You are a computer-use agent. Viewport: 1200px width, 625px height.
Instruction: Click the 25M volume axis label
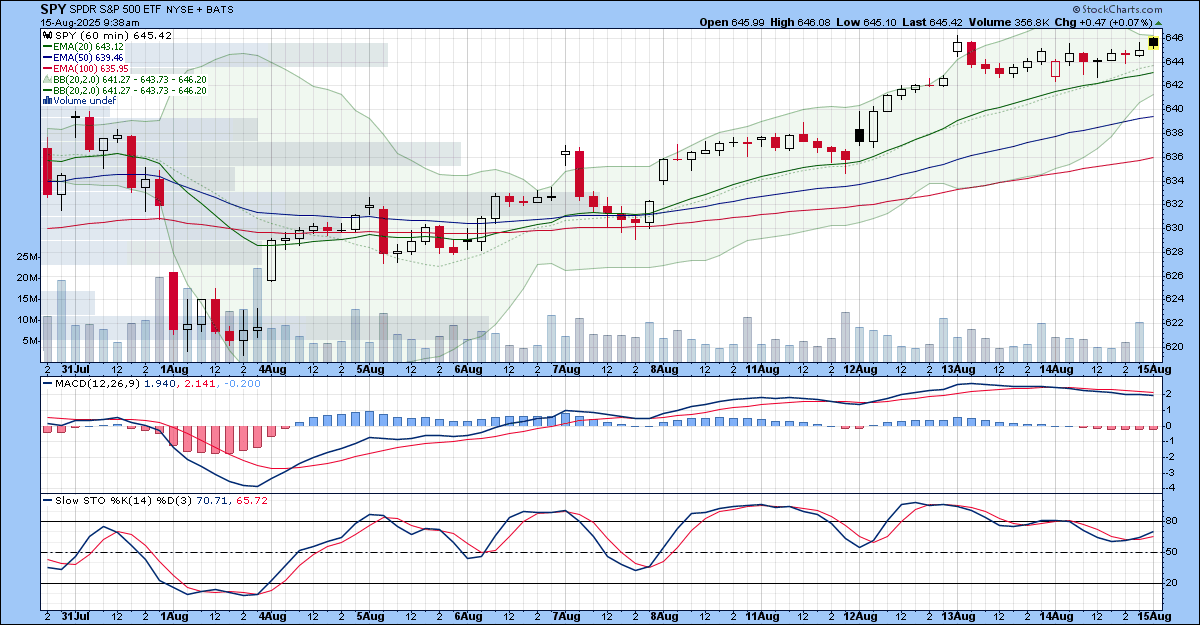tap(29, 257)
